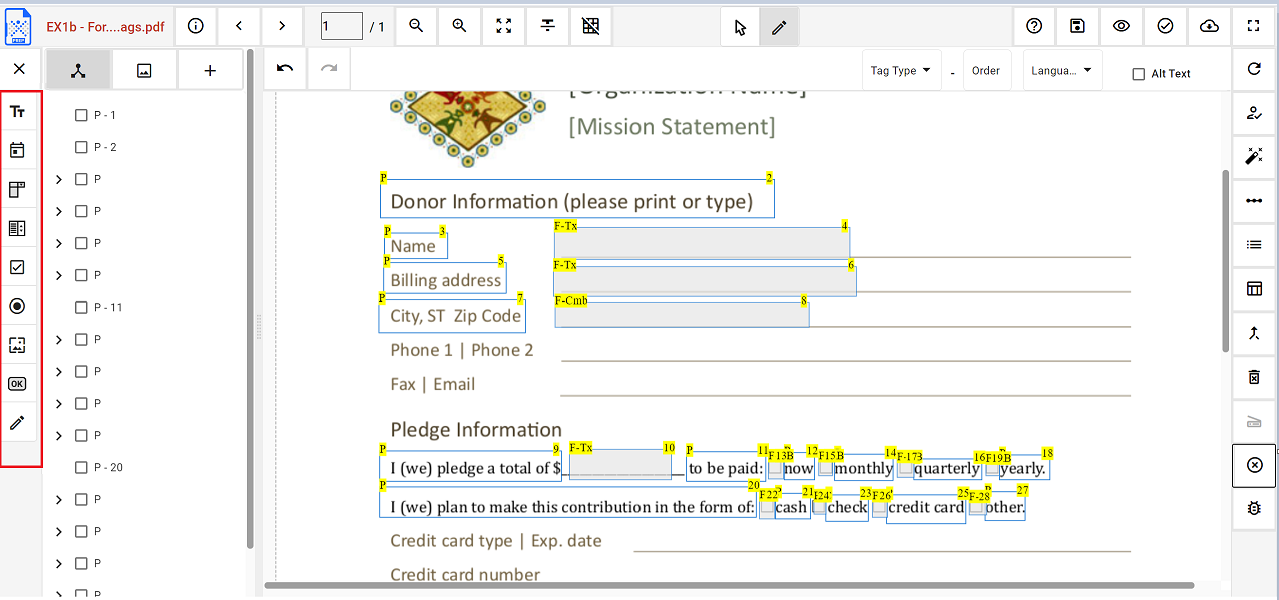Check the P - 11 tag checkbox
Viewport: 1279px width, 600px height.
click(x=82, y=307)
